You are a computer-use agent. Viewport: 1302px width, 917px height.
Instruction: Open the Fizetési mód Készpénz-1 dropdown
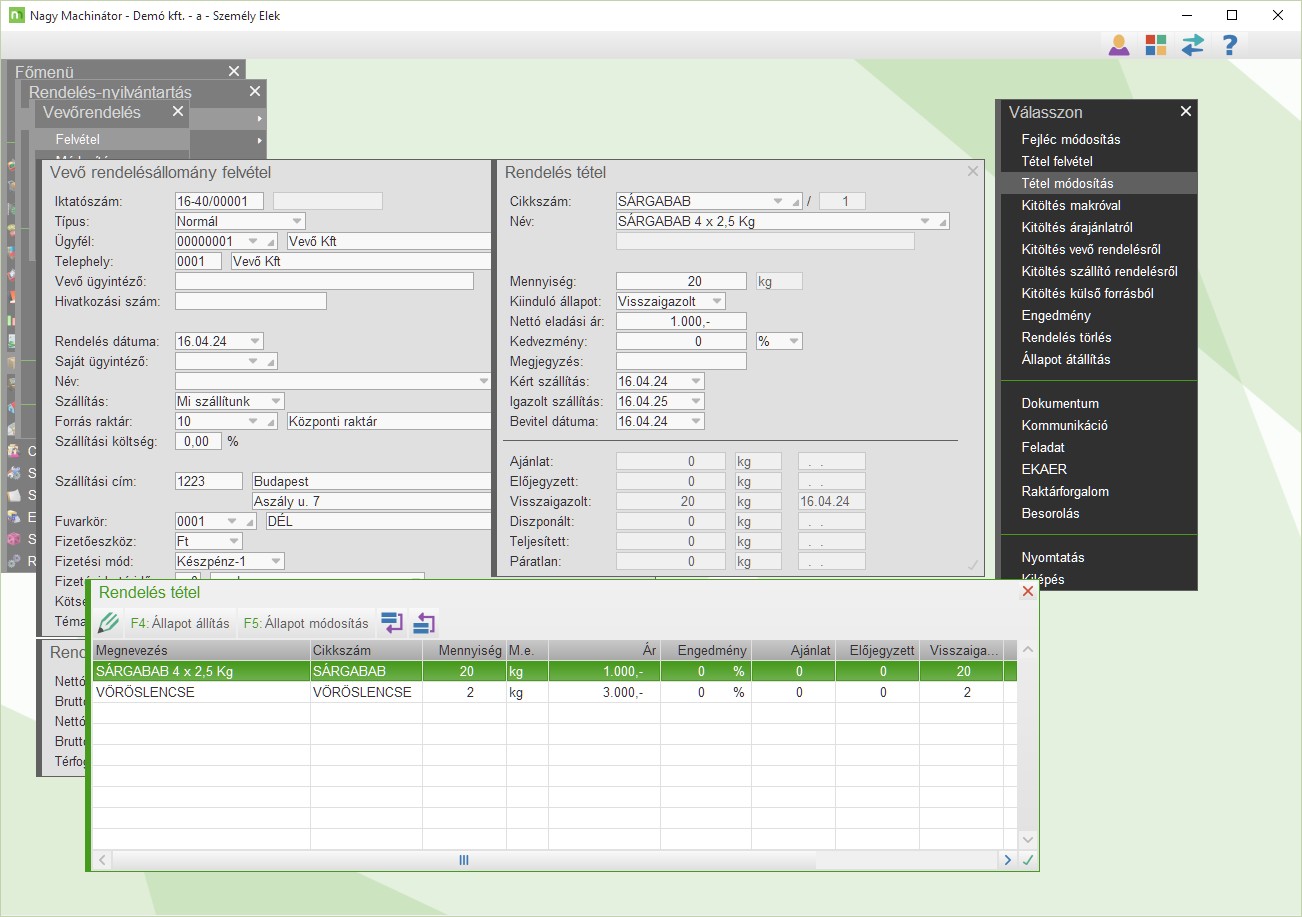(x=276, y=561)
